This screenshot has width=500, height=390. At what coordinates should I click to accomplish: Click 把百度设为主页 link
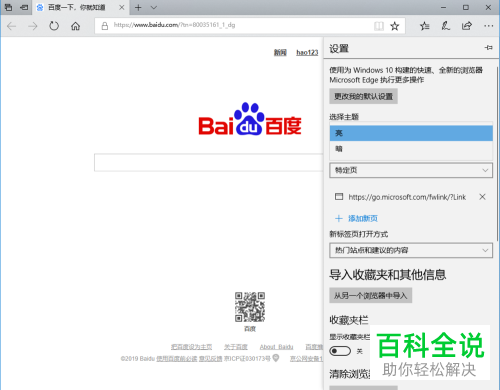pos(192,347)
